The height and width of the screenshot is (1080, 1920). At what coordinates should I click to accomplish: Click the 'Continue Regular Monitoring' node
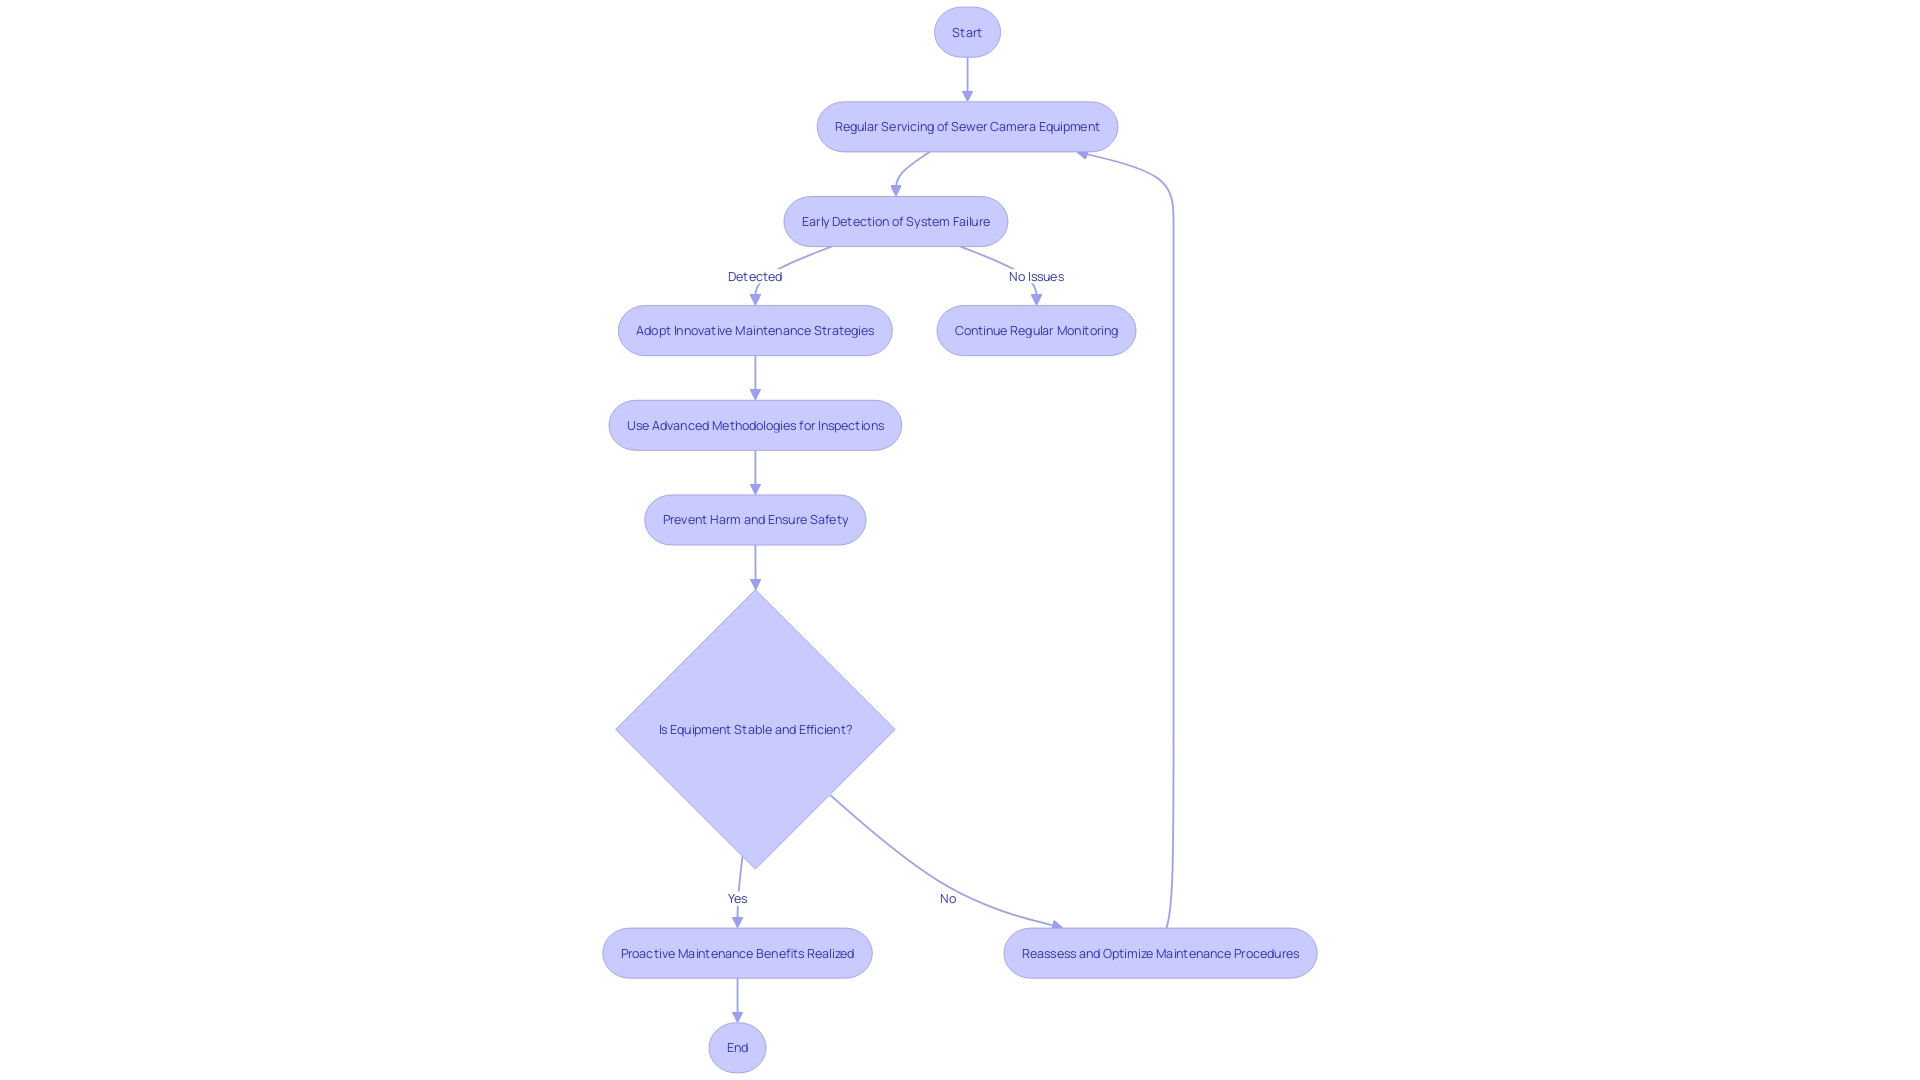[1036, 330]
